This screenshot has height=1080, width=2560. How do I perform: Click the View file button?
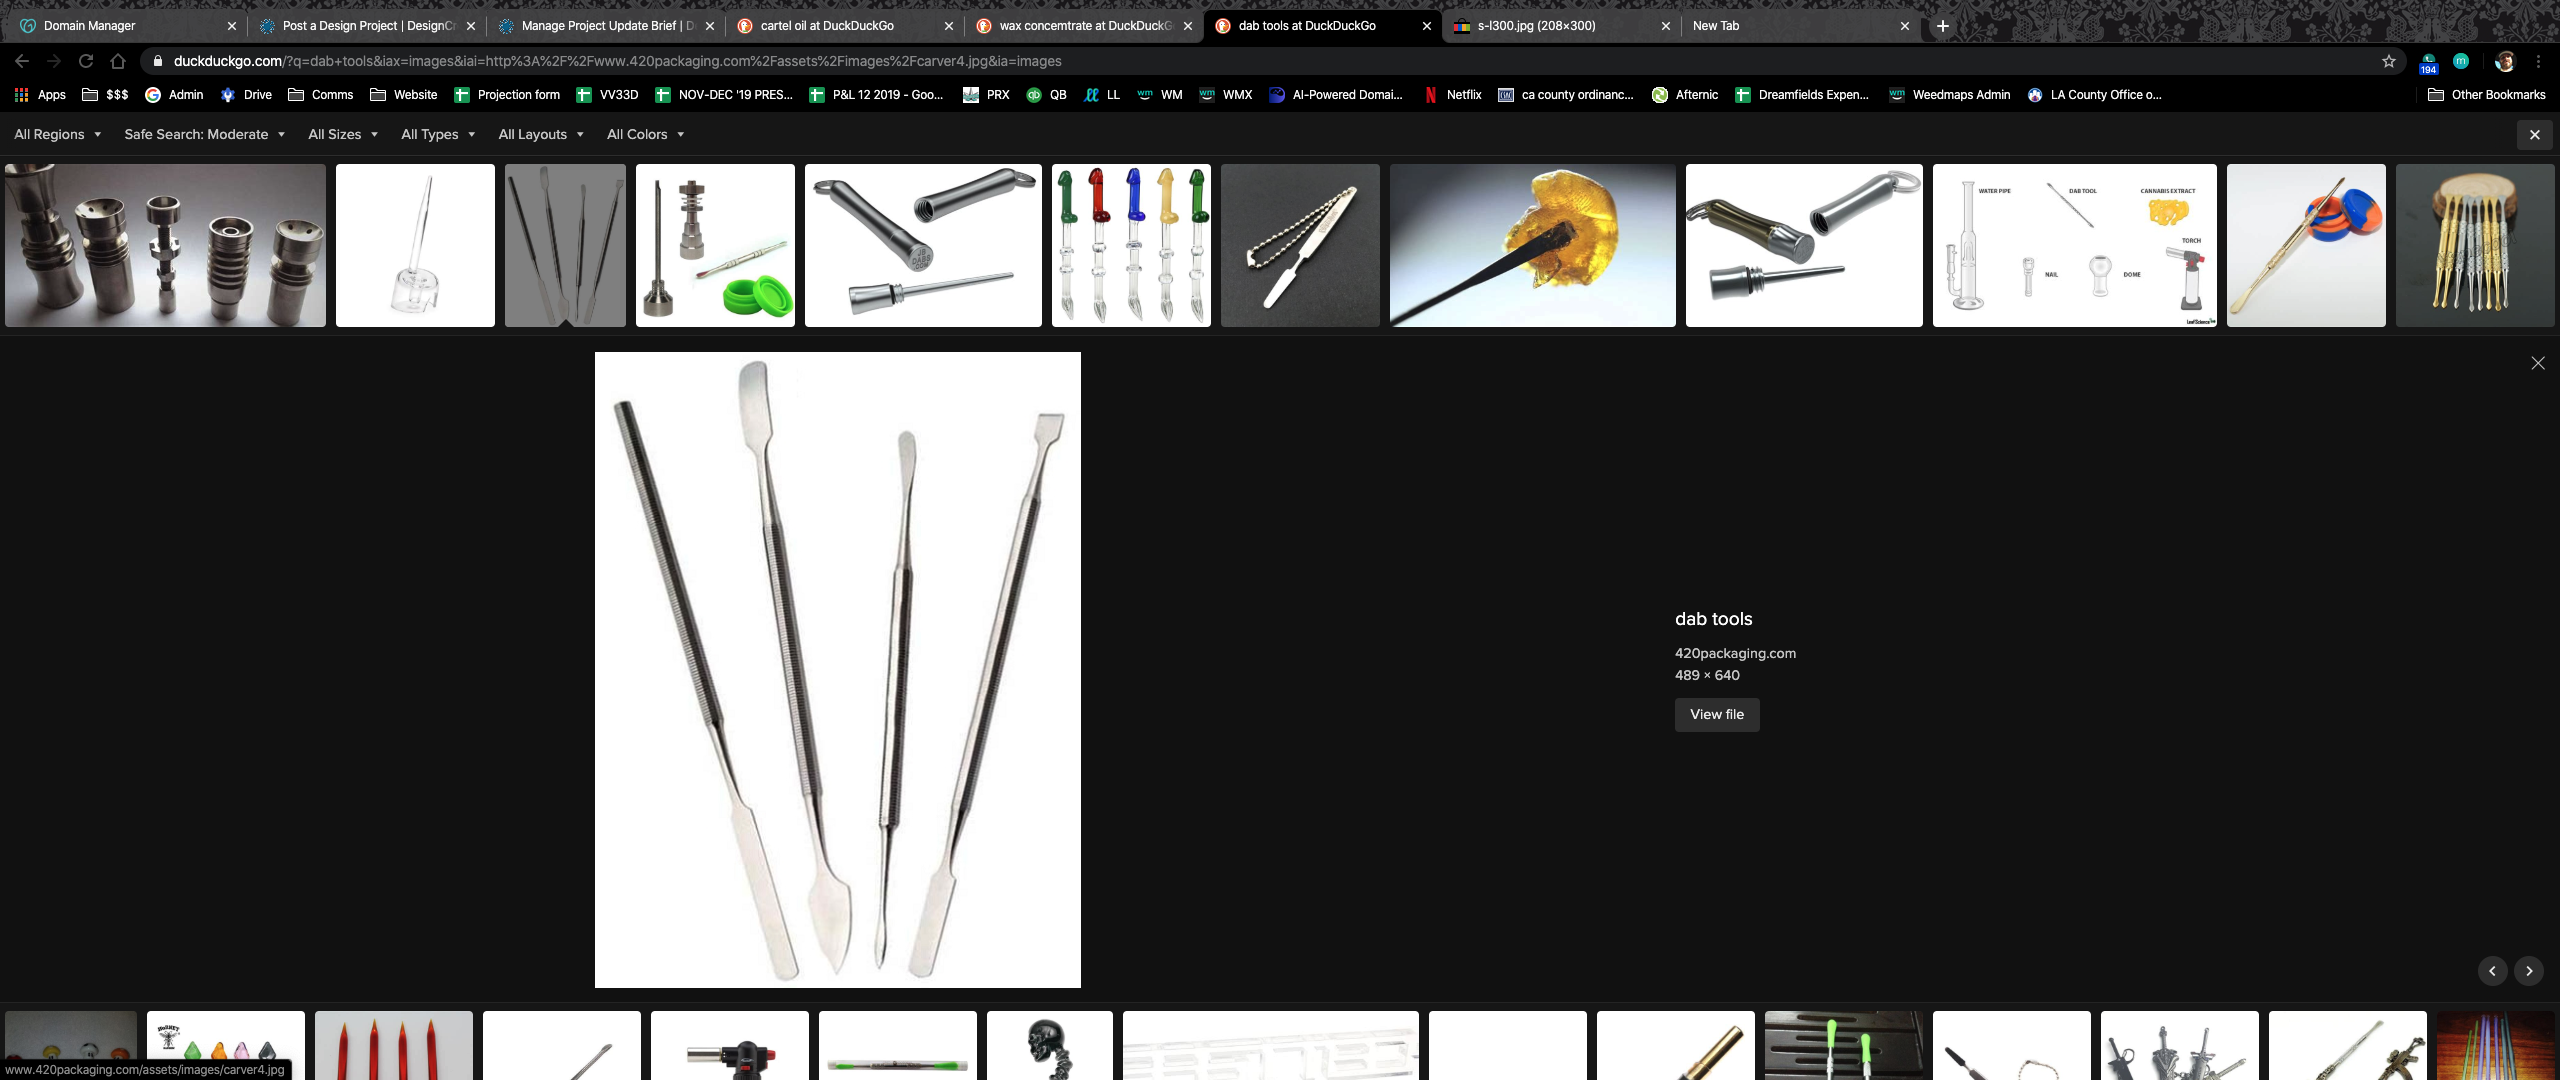[x=1716, y=714]
